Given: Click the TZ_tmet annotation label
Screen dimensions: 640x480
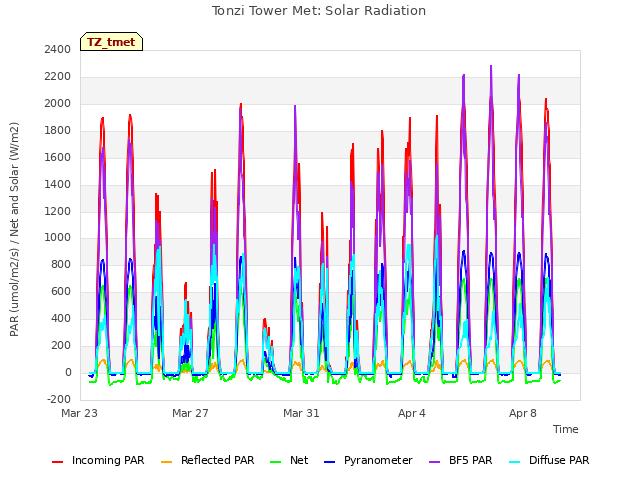Looking at the screenshot, I should click(111, 42).
